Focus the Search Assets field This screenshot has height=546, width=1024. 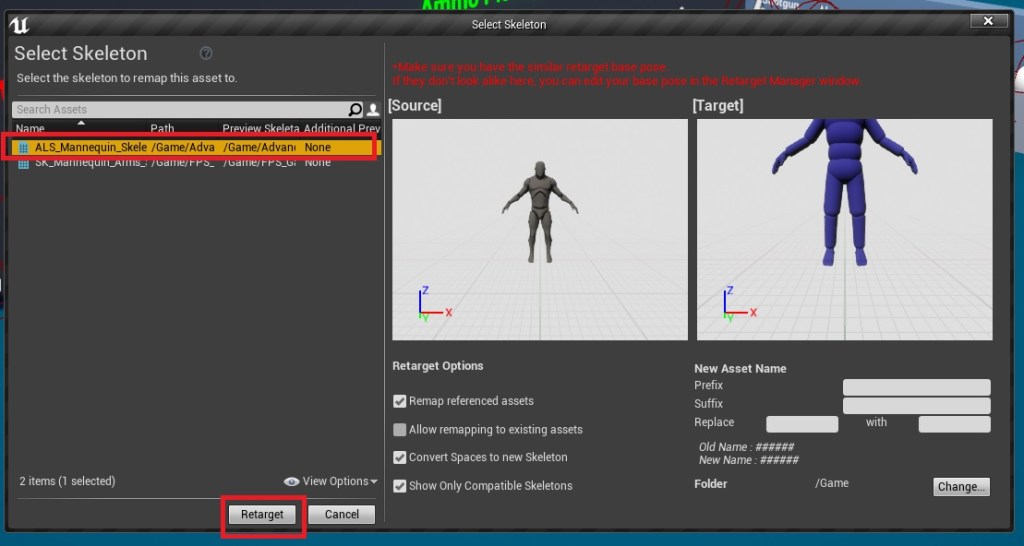pyautogui.click(x=180, y=110)
